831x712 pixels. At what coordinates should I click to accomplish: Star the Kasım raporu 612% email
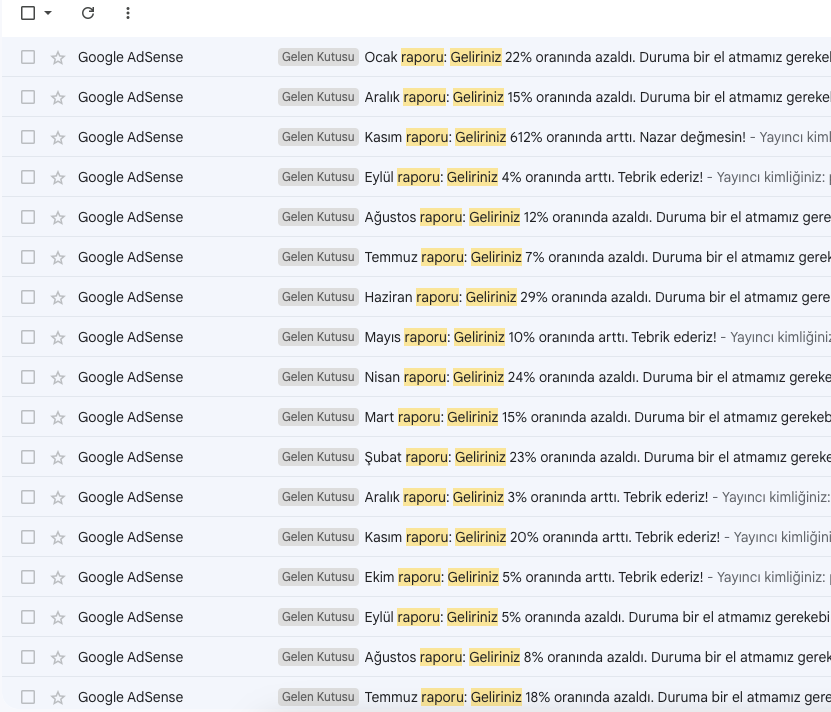pyautogui.click(x=58, y=137)
